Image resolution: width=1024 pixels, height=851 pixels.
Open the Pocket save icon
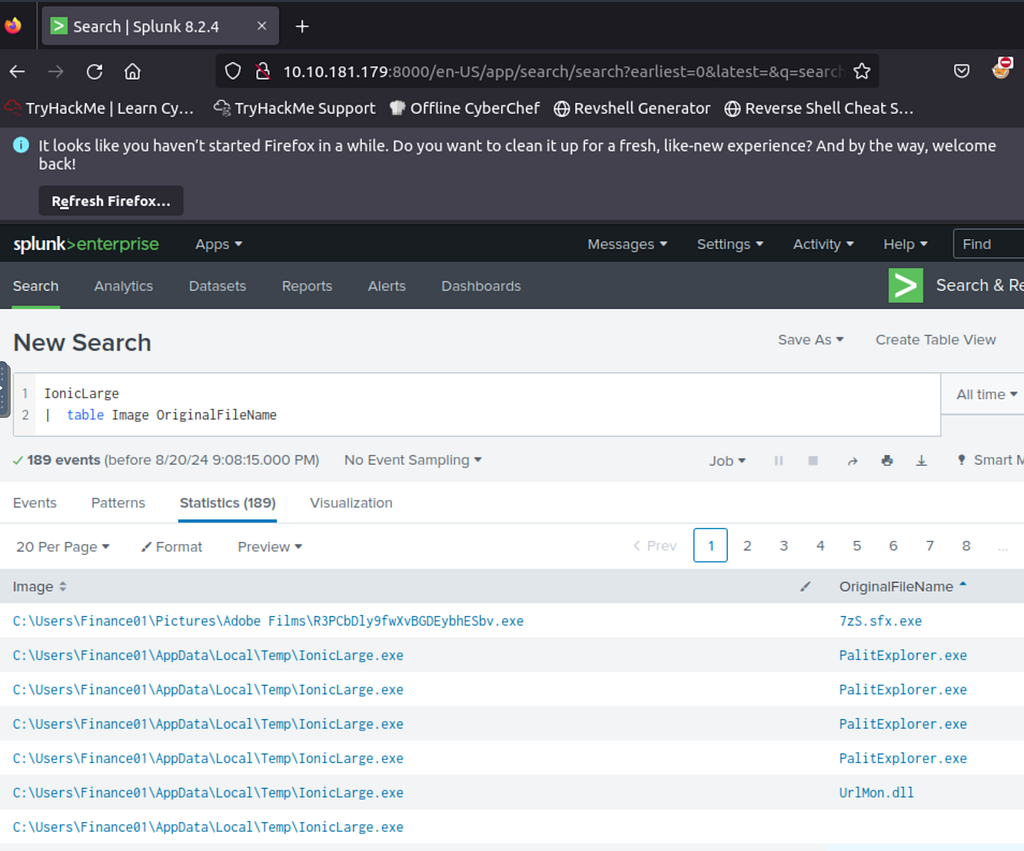(961, 71)
